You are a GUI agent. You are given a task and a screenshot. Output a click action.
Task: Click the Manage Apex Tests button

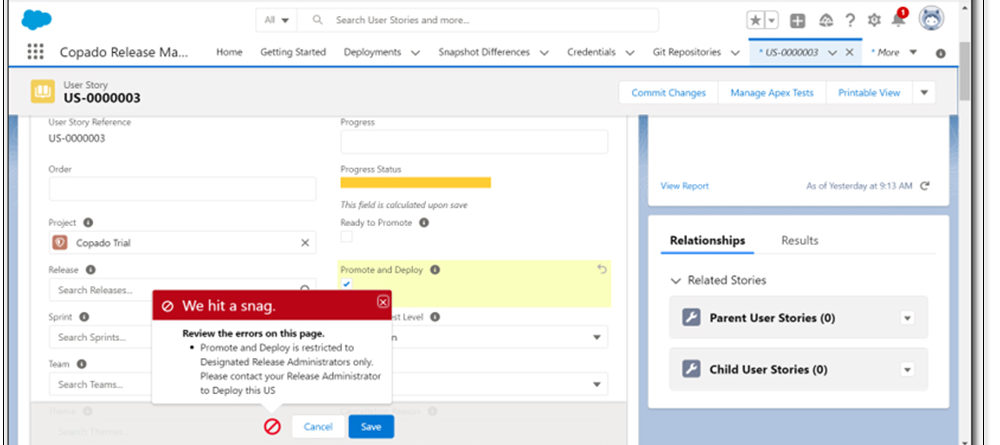click(772, 92)
